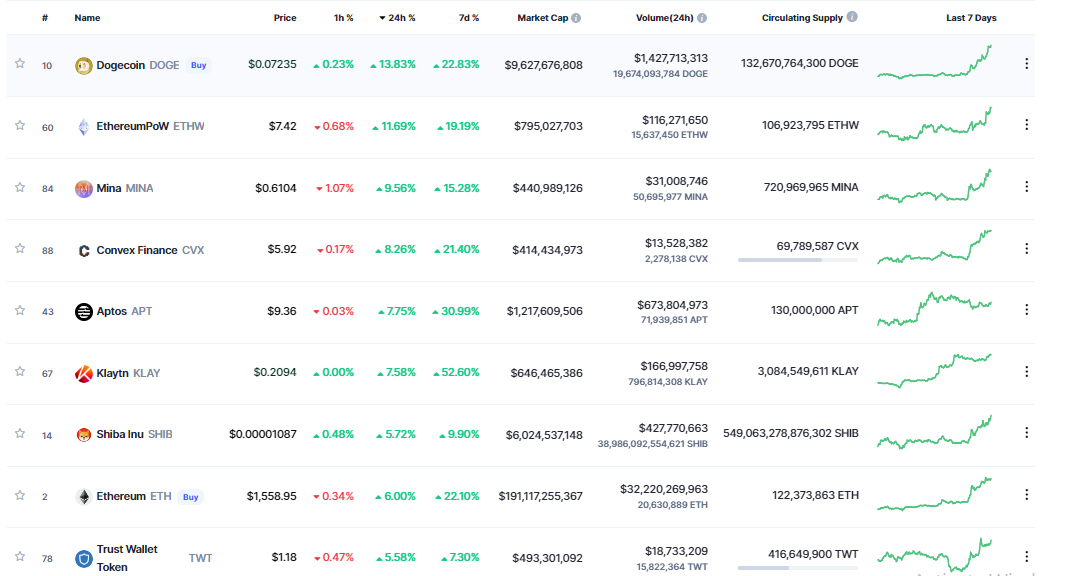1066x576 pixels.
Task: Expand the options menu for Shiba Inu
Action: [1026, 433]
